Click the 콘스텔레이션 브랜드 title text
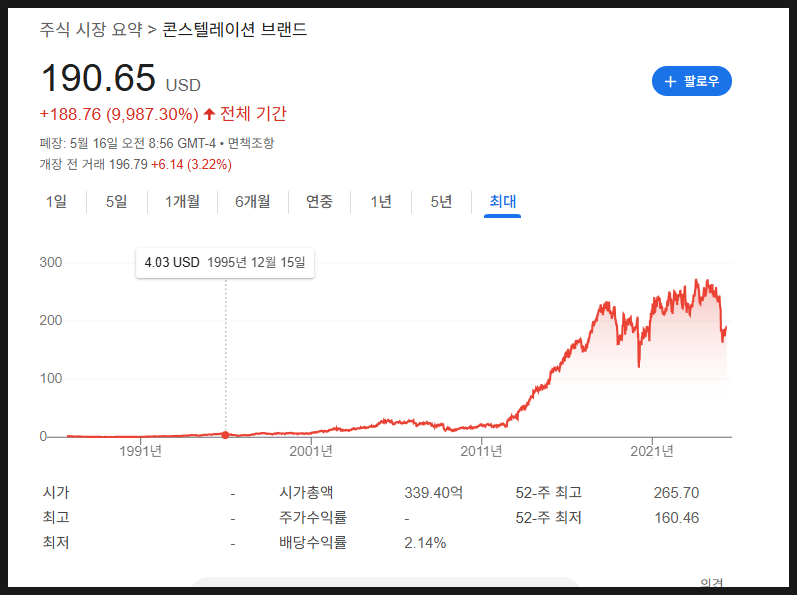This screenshot has width=797, height=595. [x=234, y=29]
